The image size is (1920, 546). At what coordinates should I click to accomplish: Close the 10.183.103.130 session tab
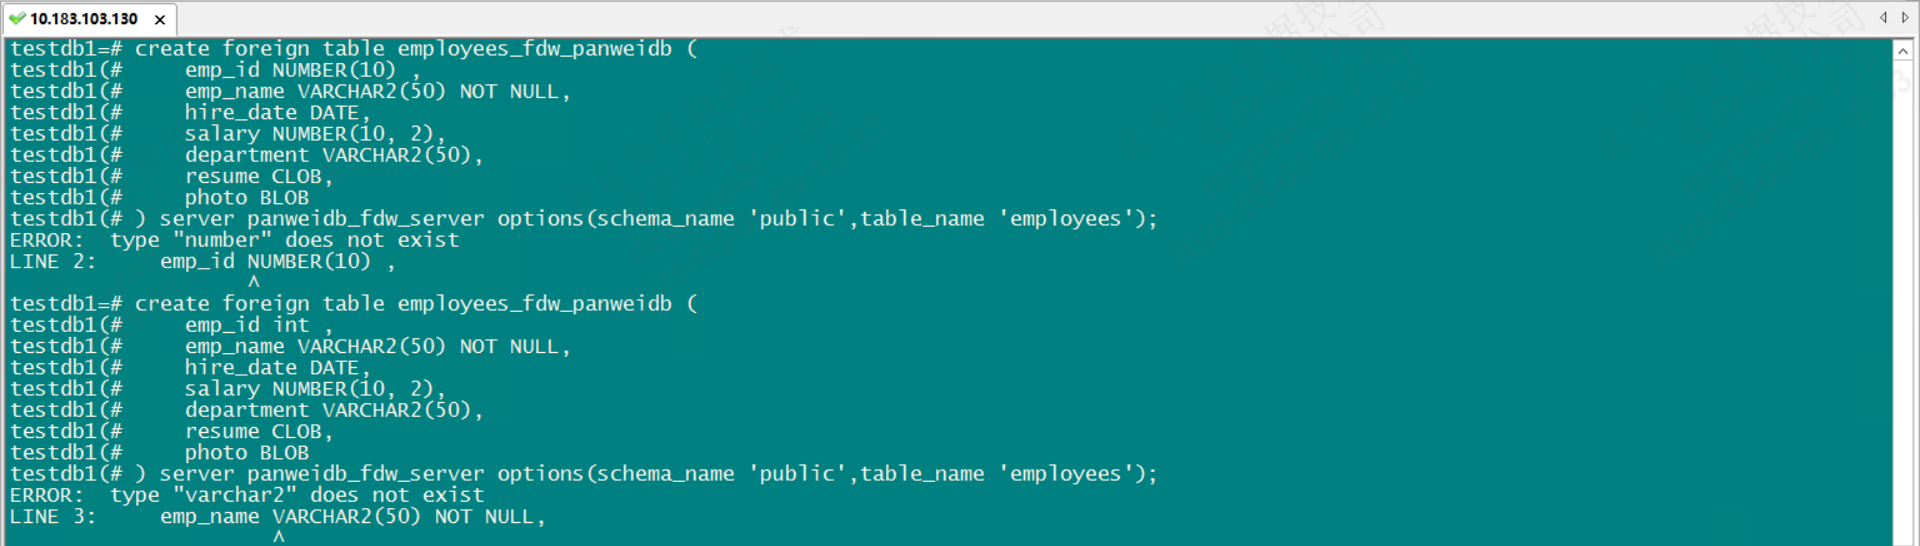(x=160, y=19)
